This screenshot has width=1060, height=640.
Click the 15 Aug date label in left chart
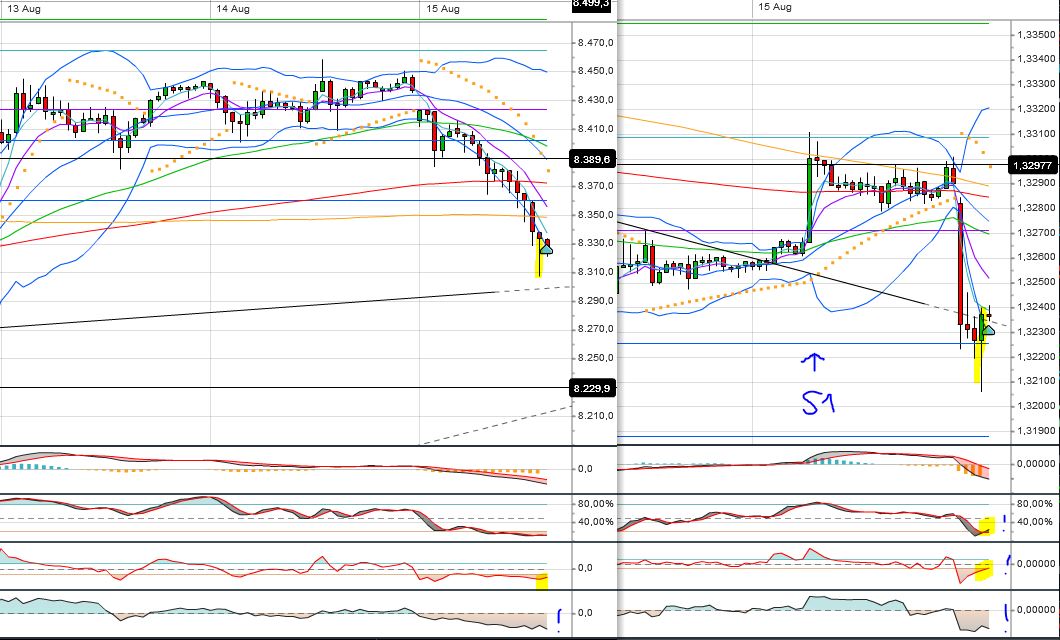pyautogui.click(x=443, y=9)
